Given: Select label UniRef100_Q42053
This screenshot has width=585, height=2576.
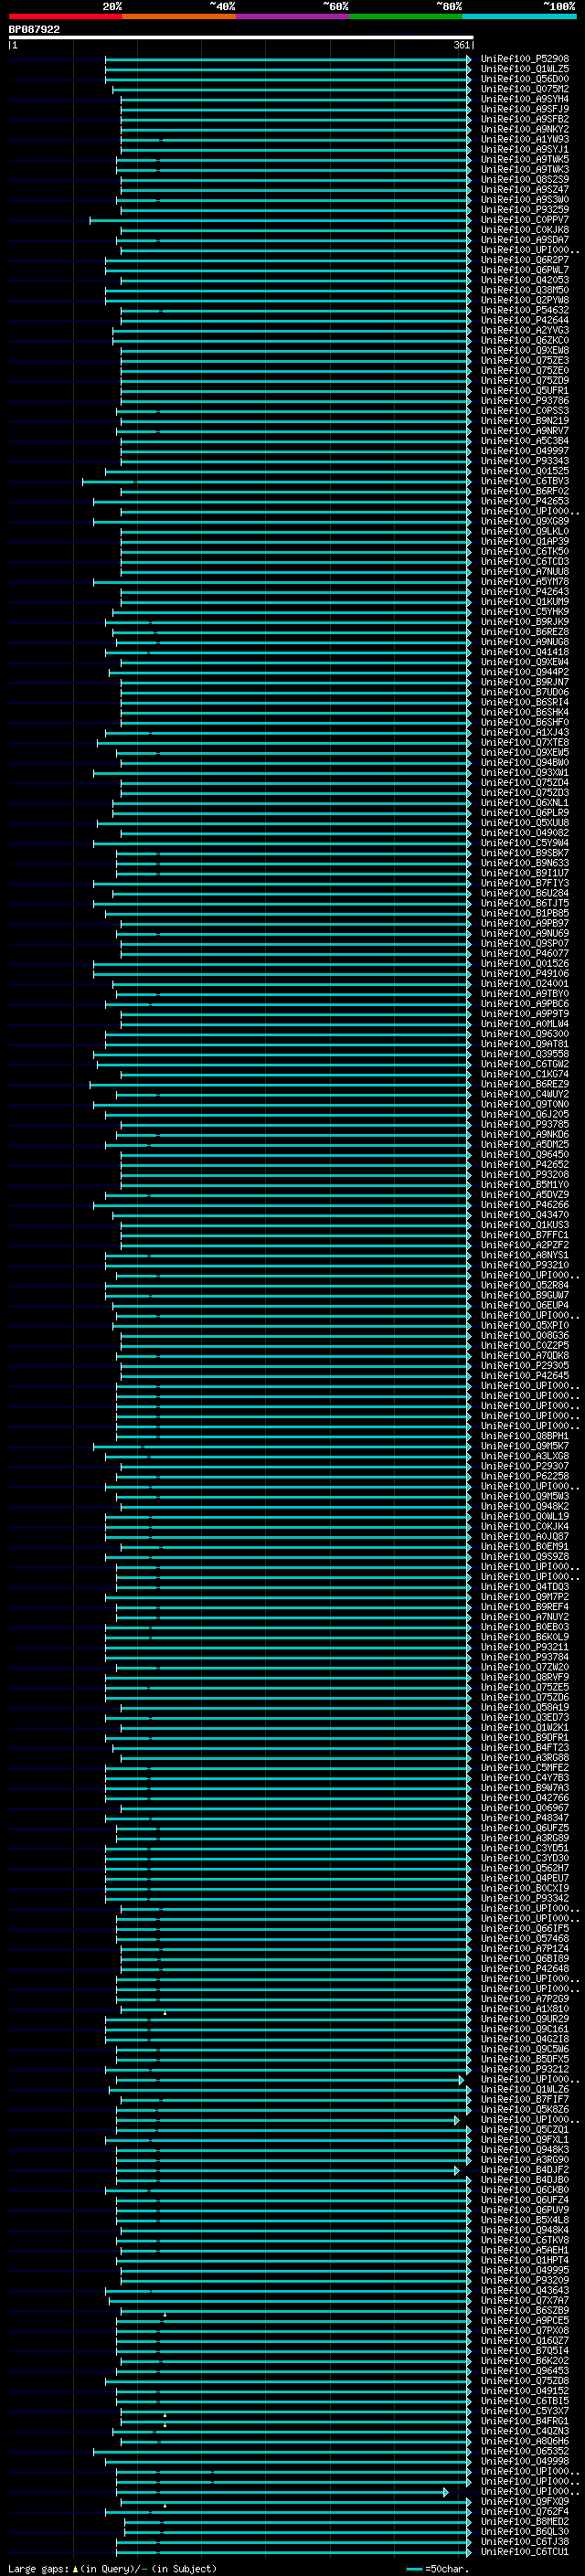Looking at the screenshot, I should coord(525,280).
